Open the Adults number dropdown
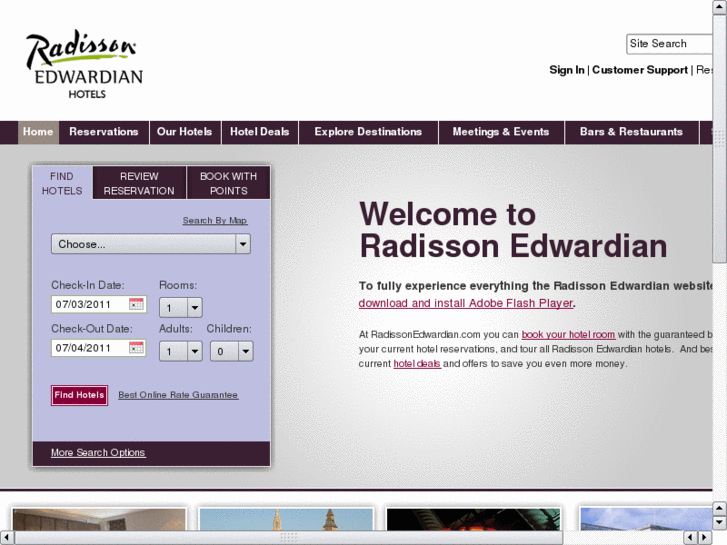 pyautogui.click(x=181, y=351)
